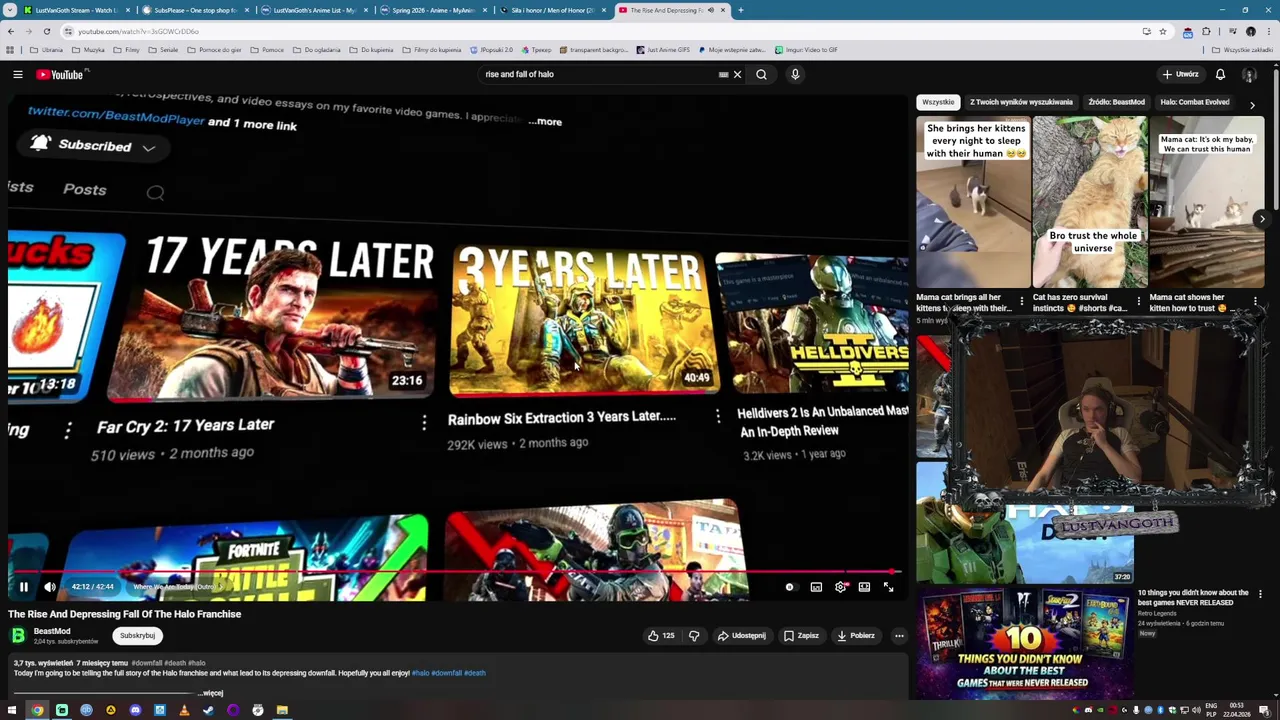Open the Windows Start menu

coord(13,710)
